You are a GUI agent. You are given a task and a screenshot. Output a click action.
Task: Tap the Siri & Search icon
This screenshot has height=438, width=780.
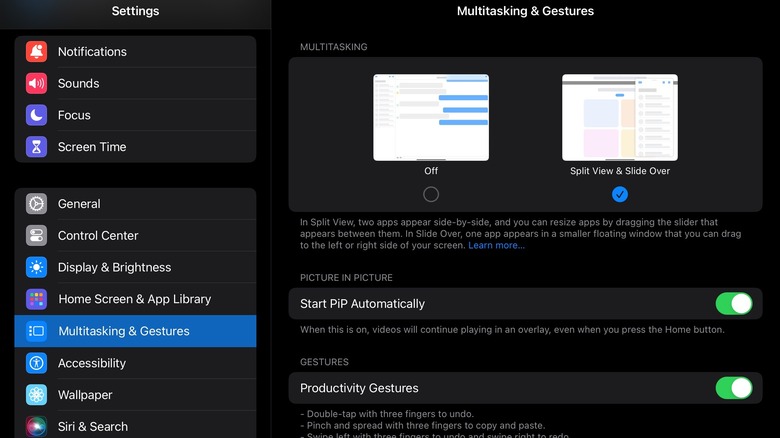pos(37,426)
